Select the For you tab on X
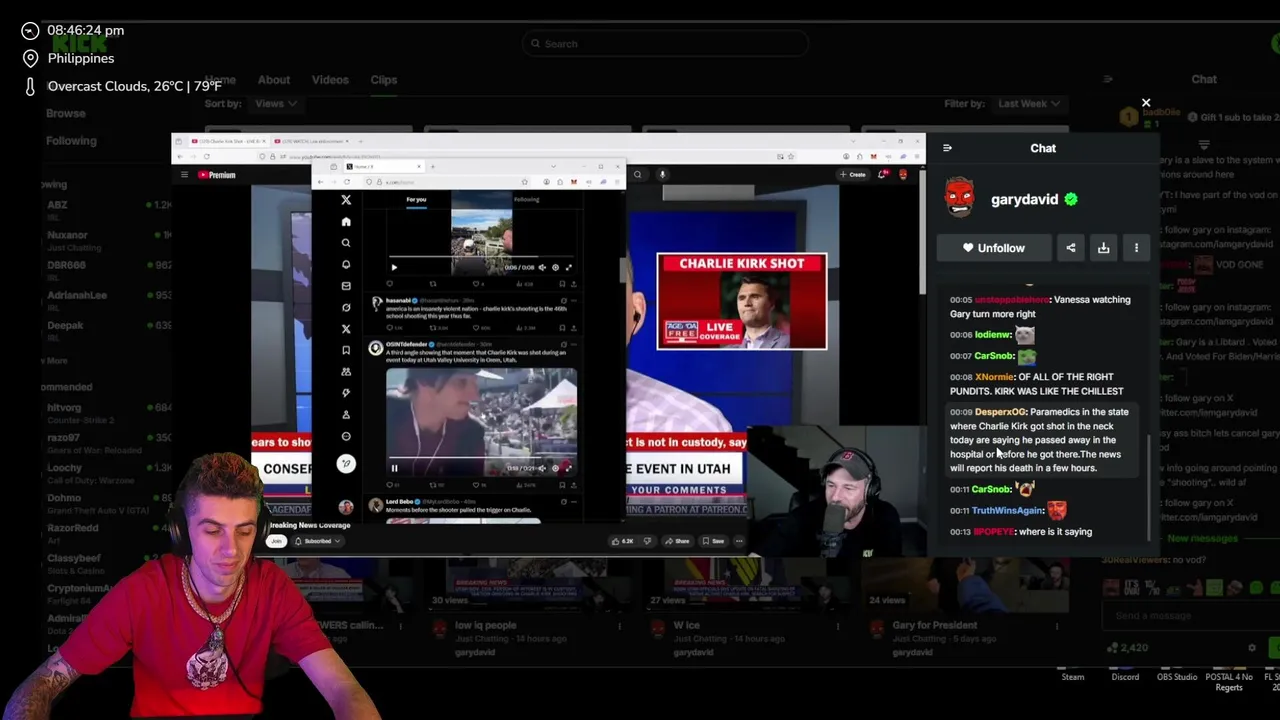 (x=416, y=199)
